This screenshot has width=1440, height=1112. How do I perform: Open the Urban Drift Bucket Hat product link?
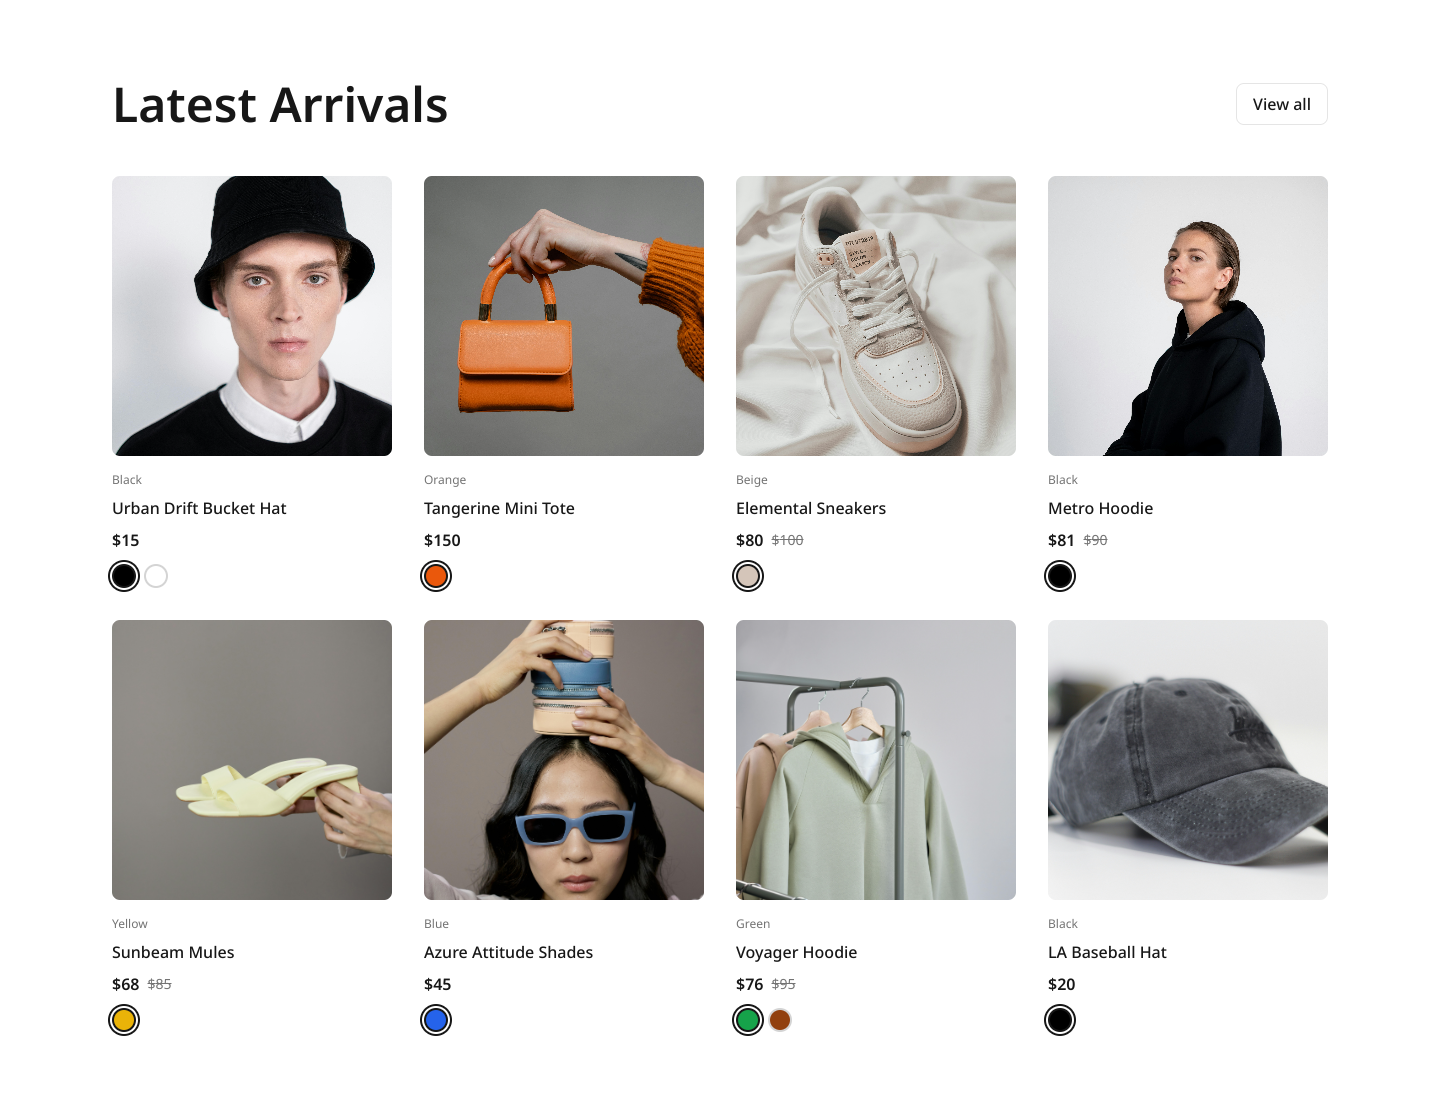(199, 508)
